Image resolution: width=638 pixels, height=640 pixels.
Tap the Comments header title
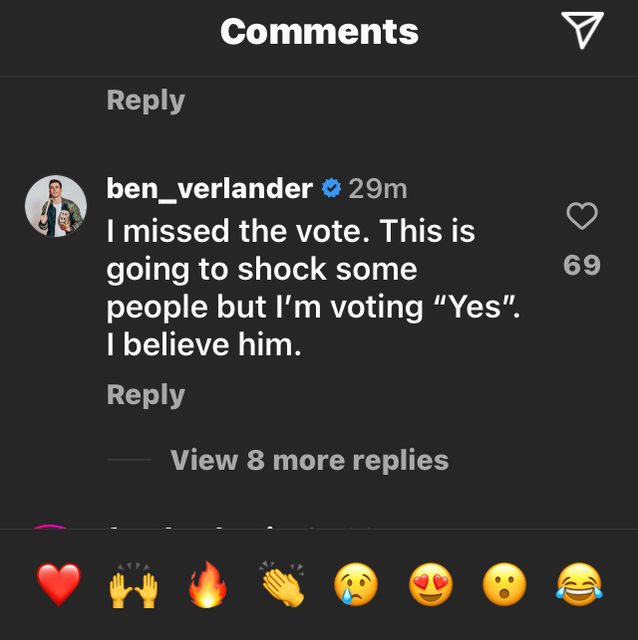point(319,32)
